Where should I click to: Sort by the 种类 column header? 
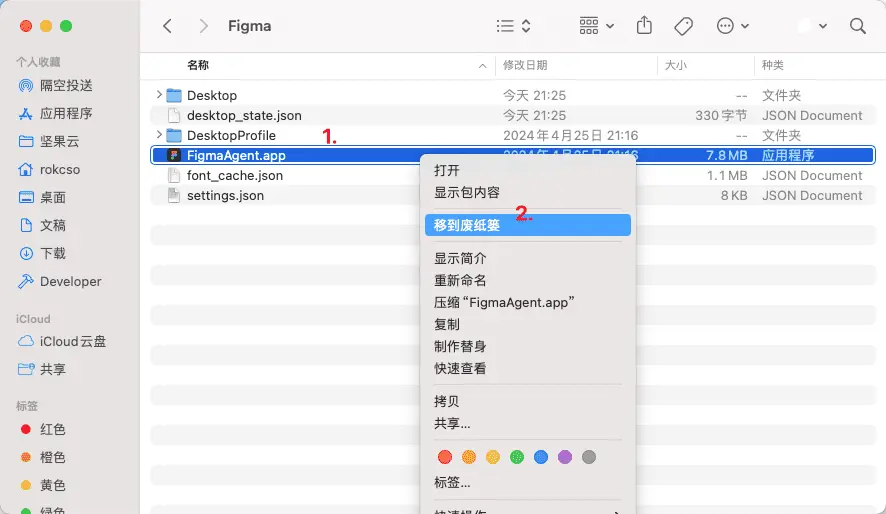tap(772, 65)
